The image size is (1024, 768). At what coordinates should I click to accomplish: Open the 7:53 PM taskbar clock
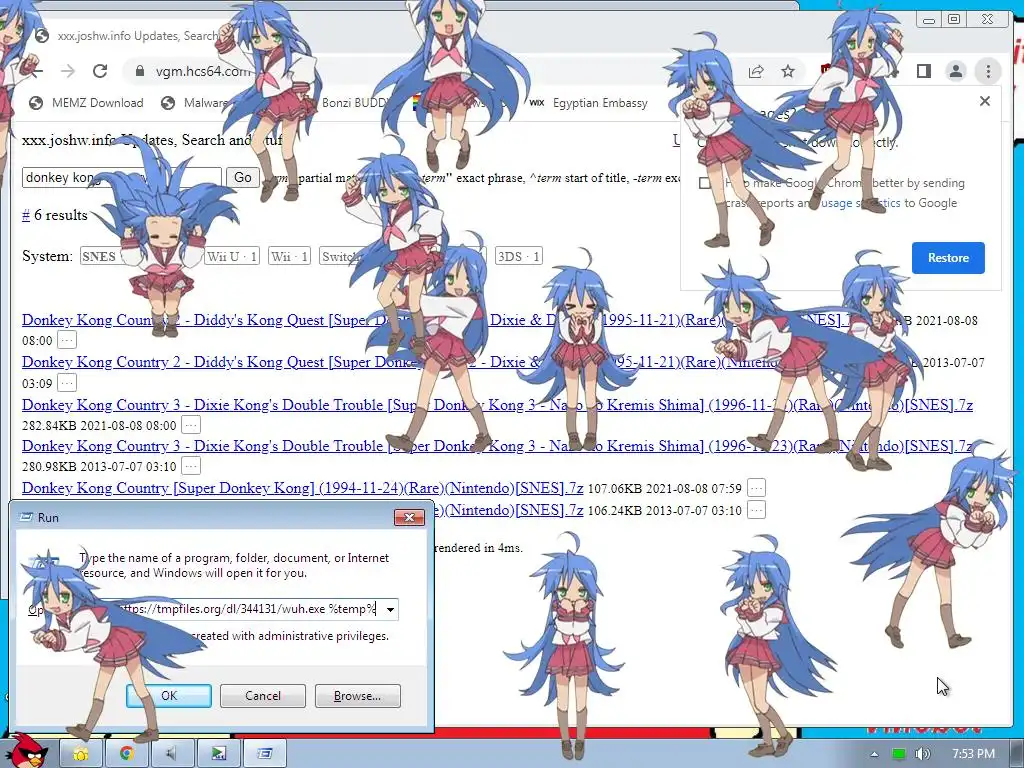point(973,754)
